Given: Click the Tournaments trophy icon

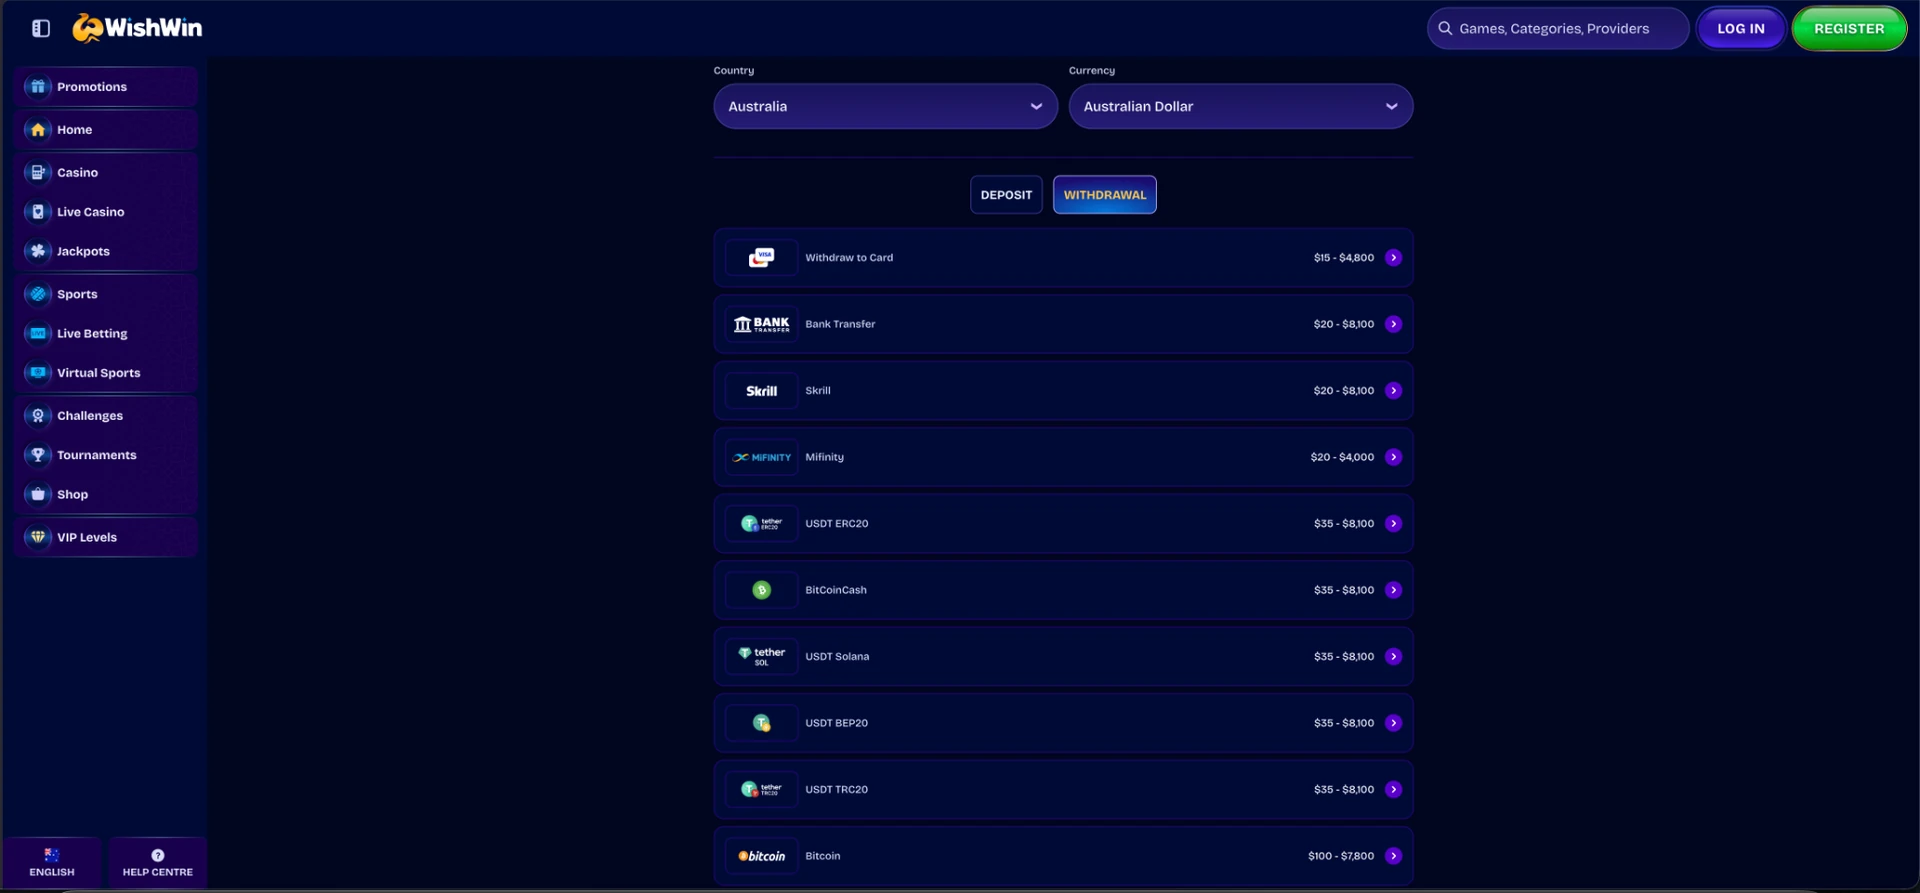Looking at the screenshot, I should point(38,455).
